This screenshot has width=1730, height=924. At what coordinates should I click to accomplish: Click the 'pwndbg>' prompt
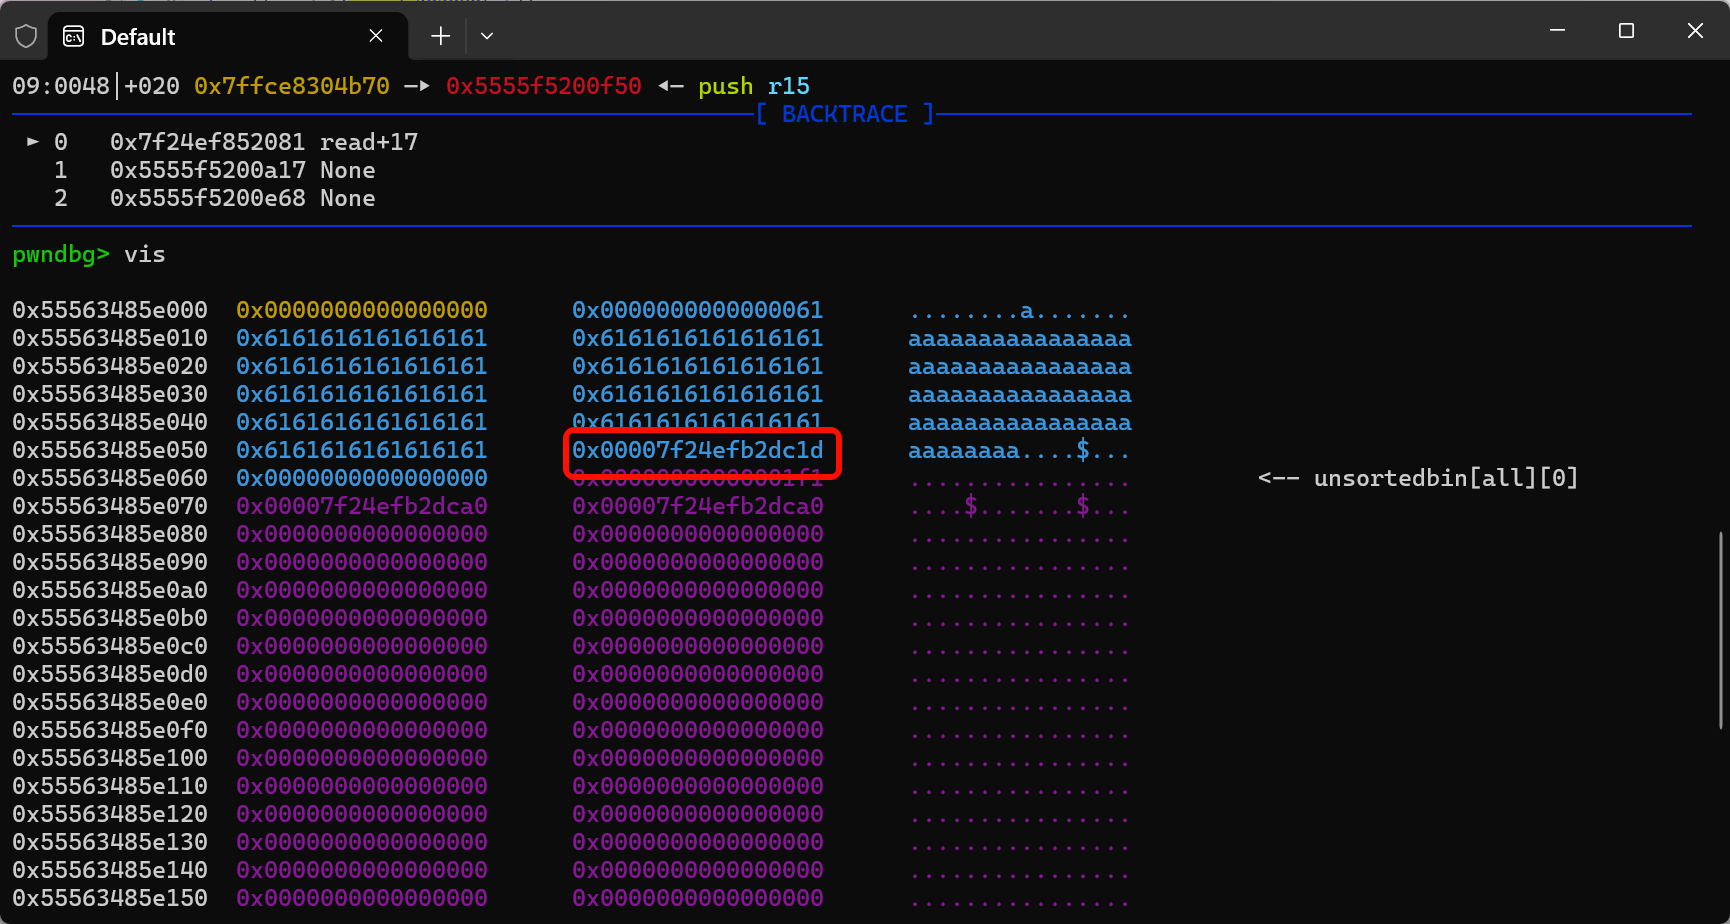(x=61, y=254)
